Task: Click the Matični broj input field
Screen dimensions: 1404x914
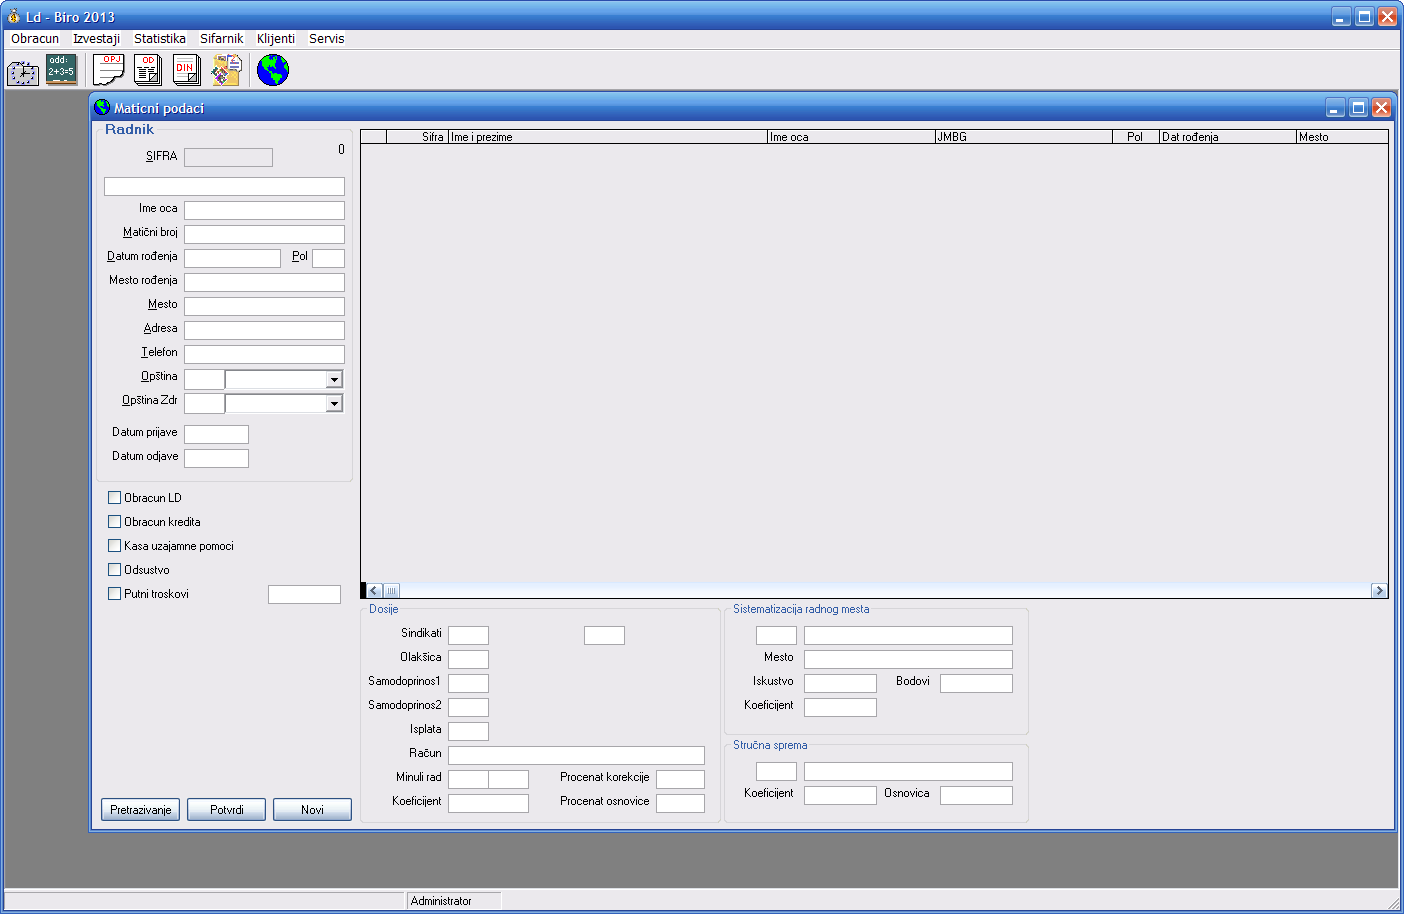Action: pos(264,234)
